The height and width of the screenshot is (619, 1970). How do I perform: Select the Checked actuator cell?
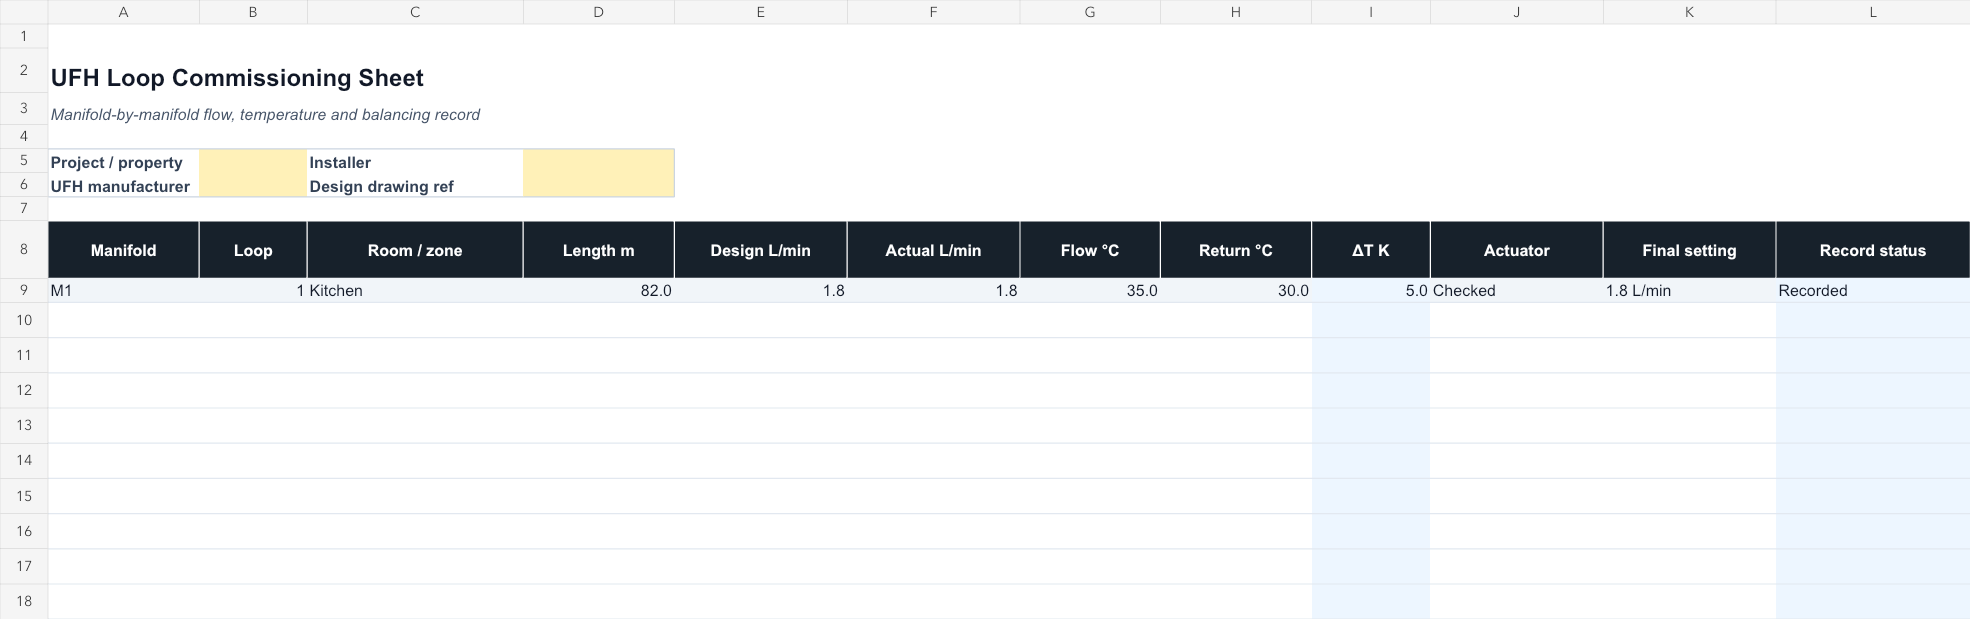click(x=1517, y=291)
